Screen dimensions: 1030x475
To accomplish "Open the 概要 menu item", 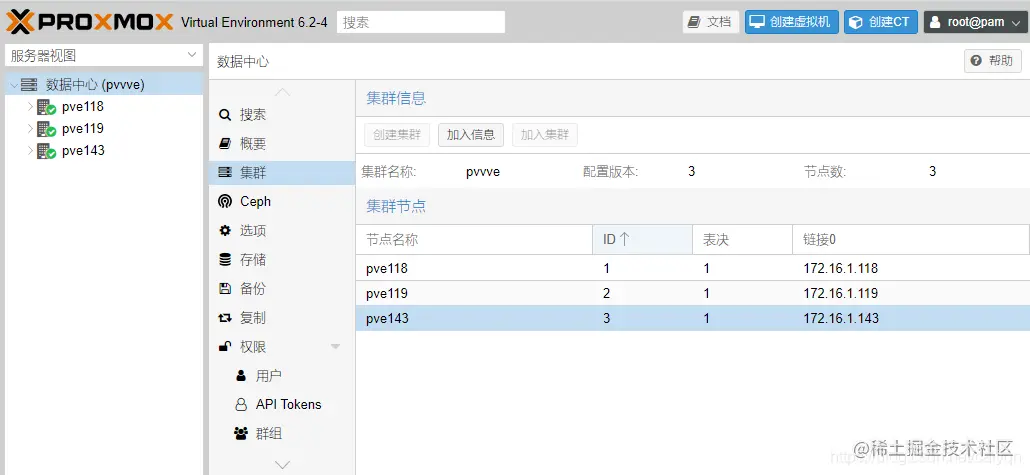I will tap(282, 144).
